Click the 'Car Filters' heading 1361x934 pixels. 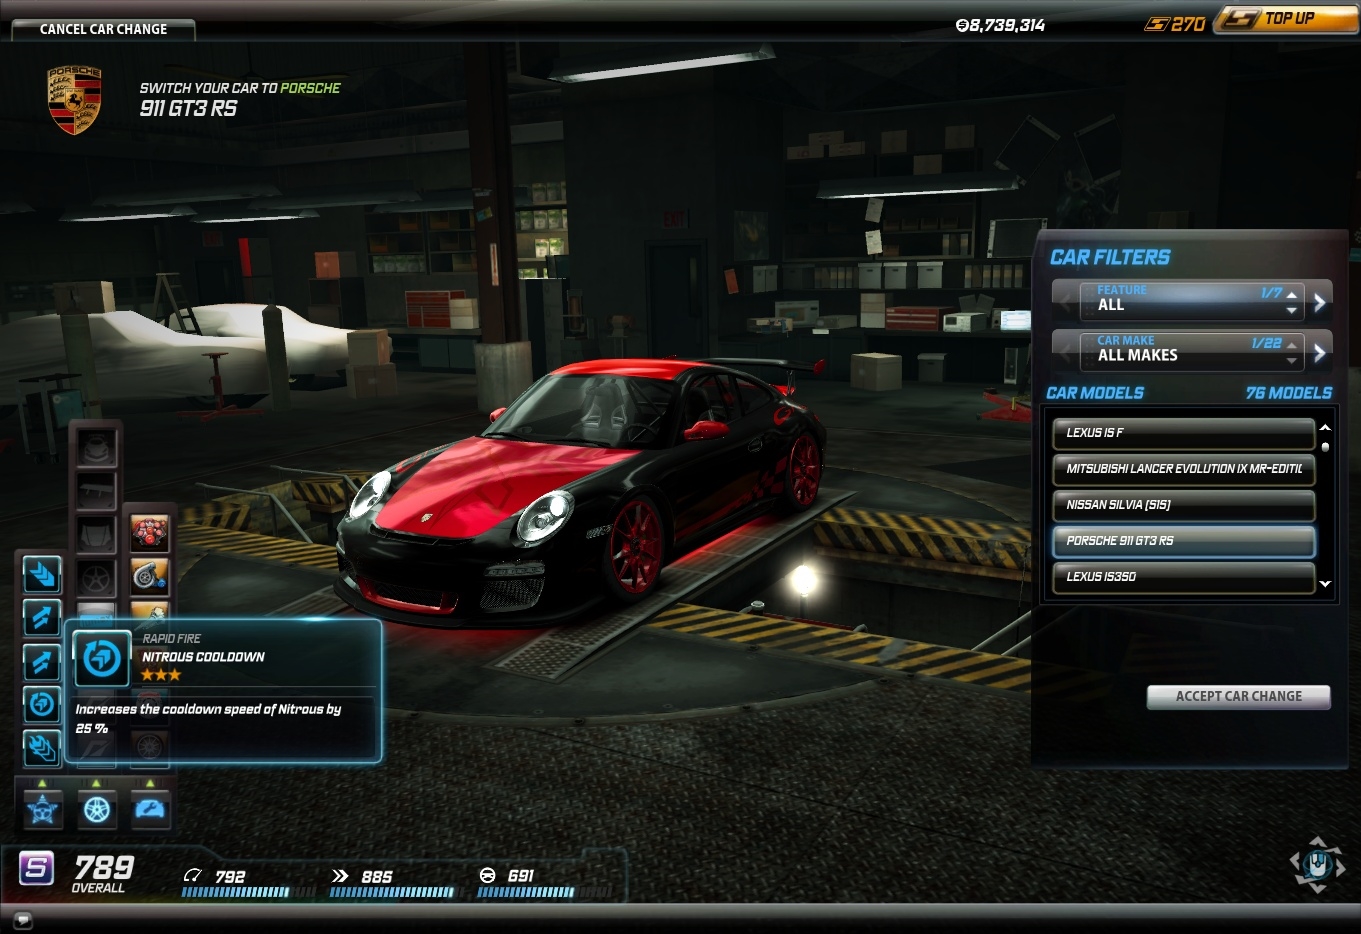tap(1110, 257)
